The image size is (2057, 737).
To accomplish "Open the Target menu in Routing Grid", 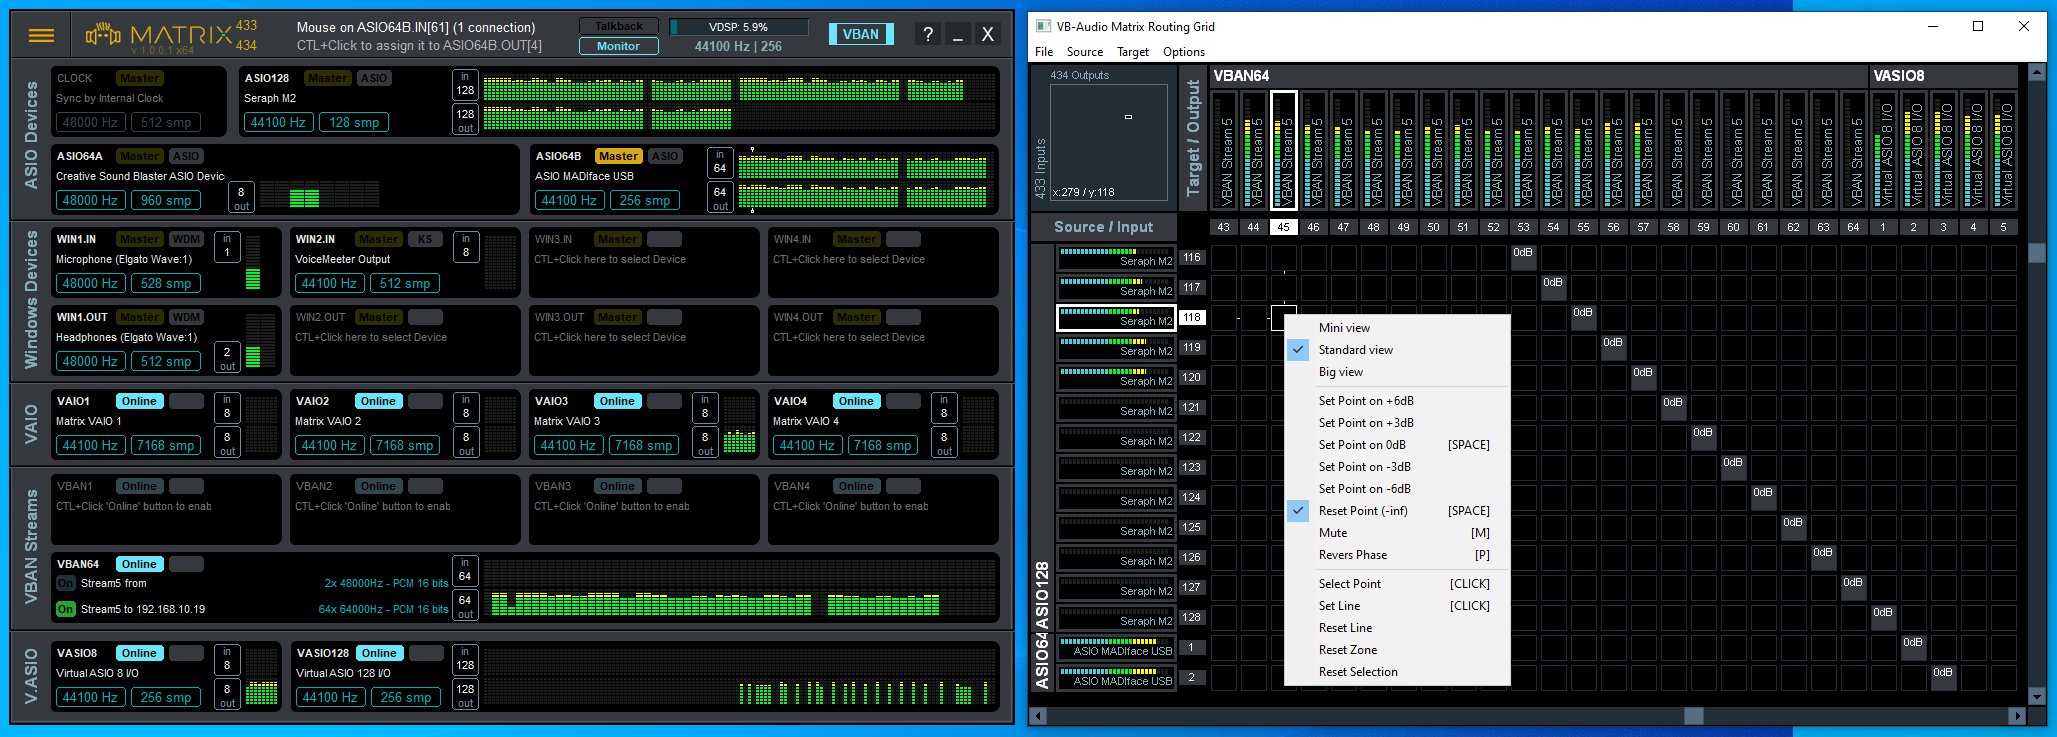I will 1133,52.
